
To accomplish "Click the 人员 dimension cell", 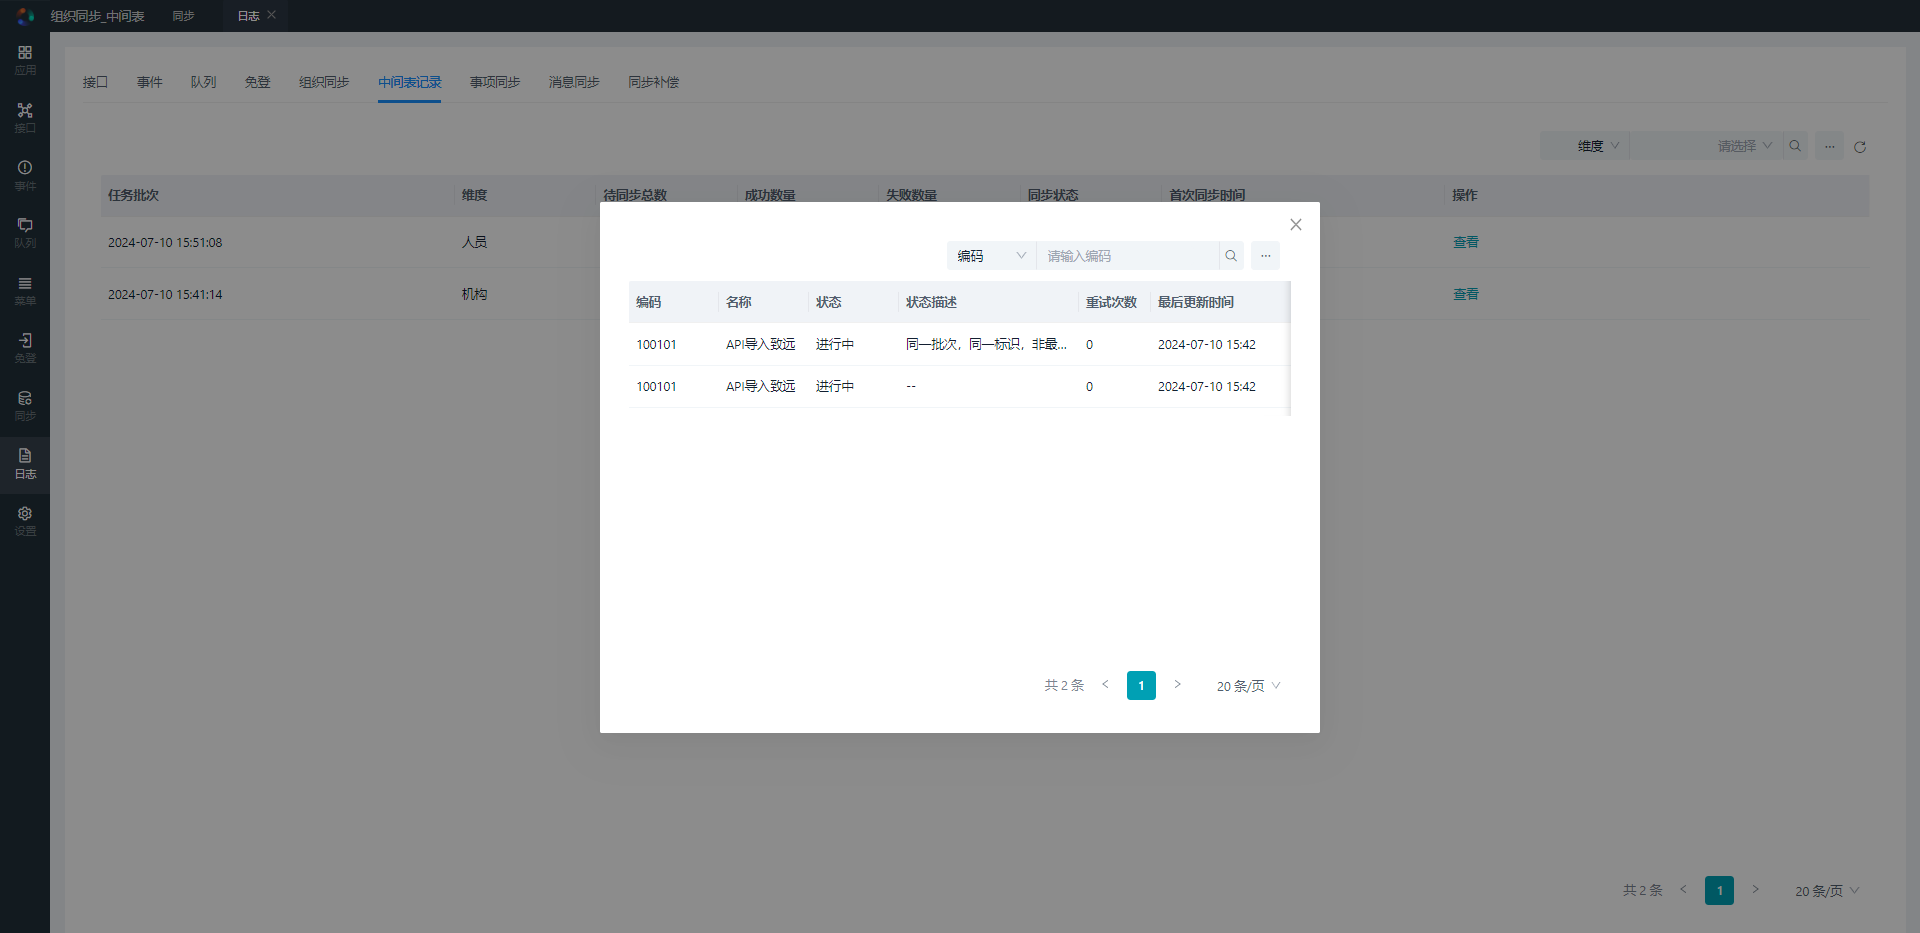I will [x=474, y=242].
